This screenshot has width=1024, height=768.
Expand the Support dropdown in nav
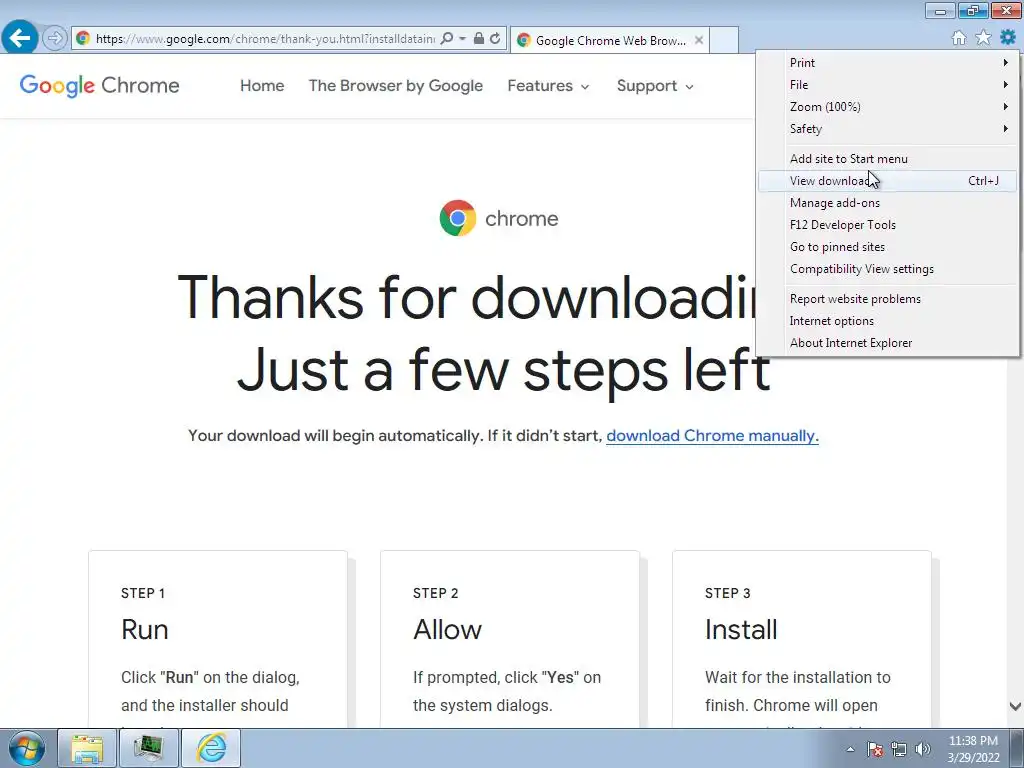point(655,86)
